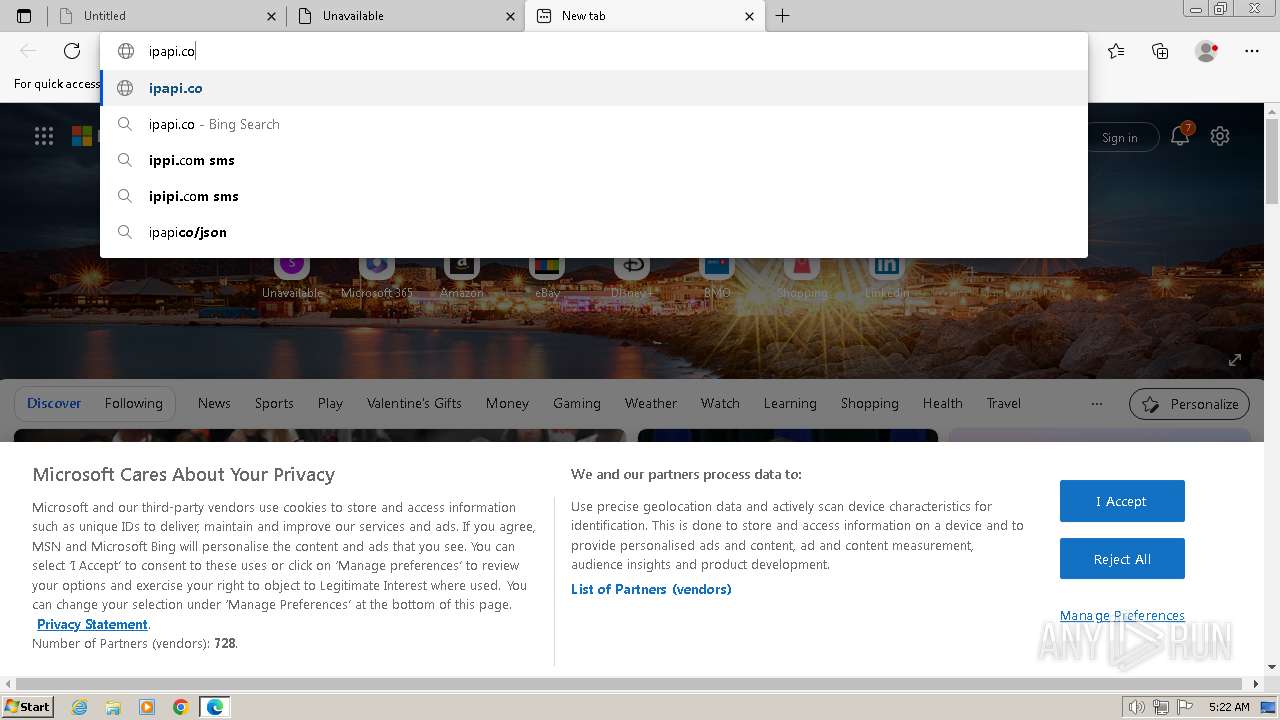This screenshot has width=1280, height=720.
Task: Open Settings and more ellipsis menu
Action: [1252, 51]
